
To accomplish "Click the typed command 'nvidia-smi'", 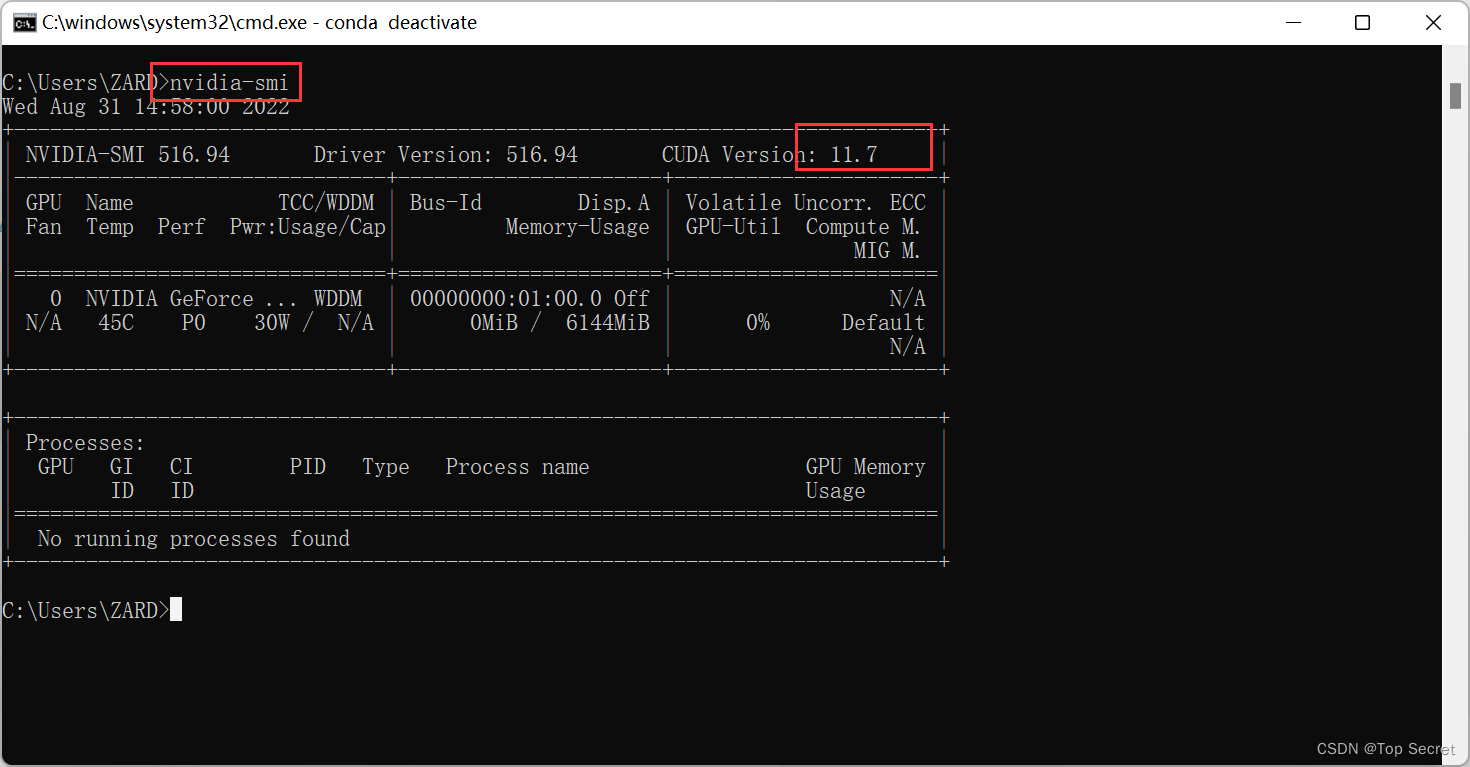I will pos(229,83).
